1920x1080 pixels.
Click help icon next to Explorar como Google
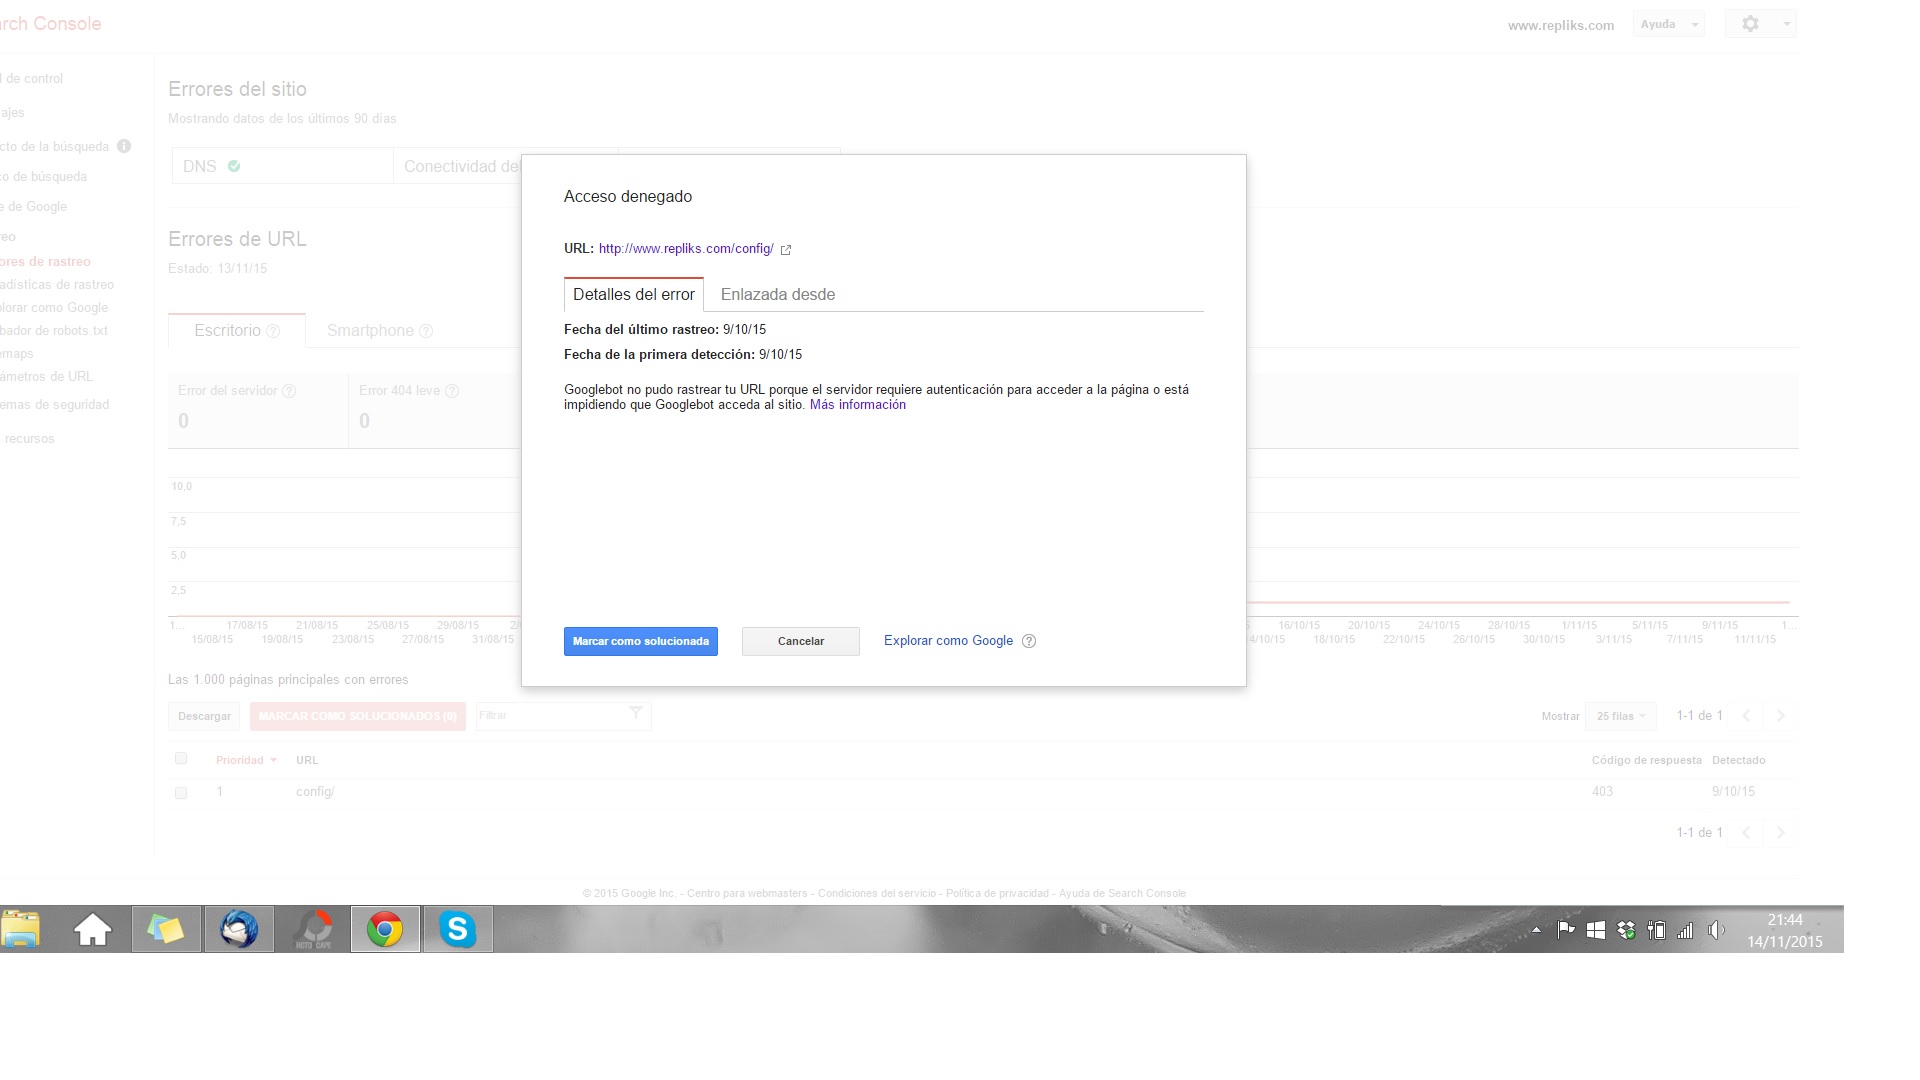[1029, 641]
